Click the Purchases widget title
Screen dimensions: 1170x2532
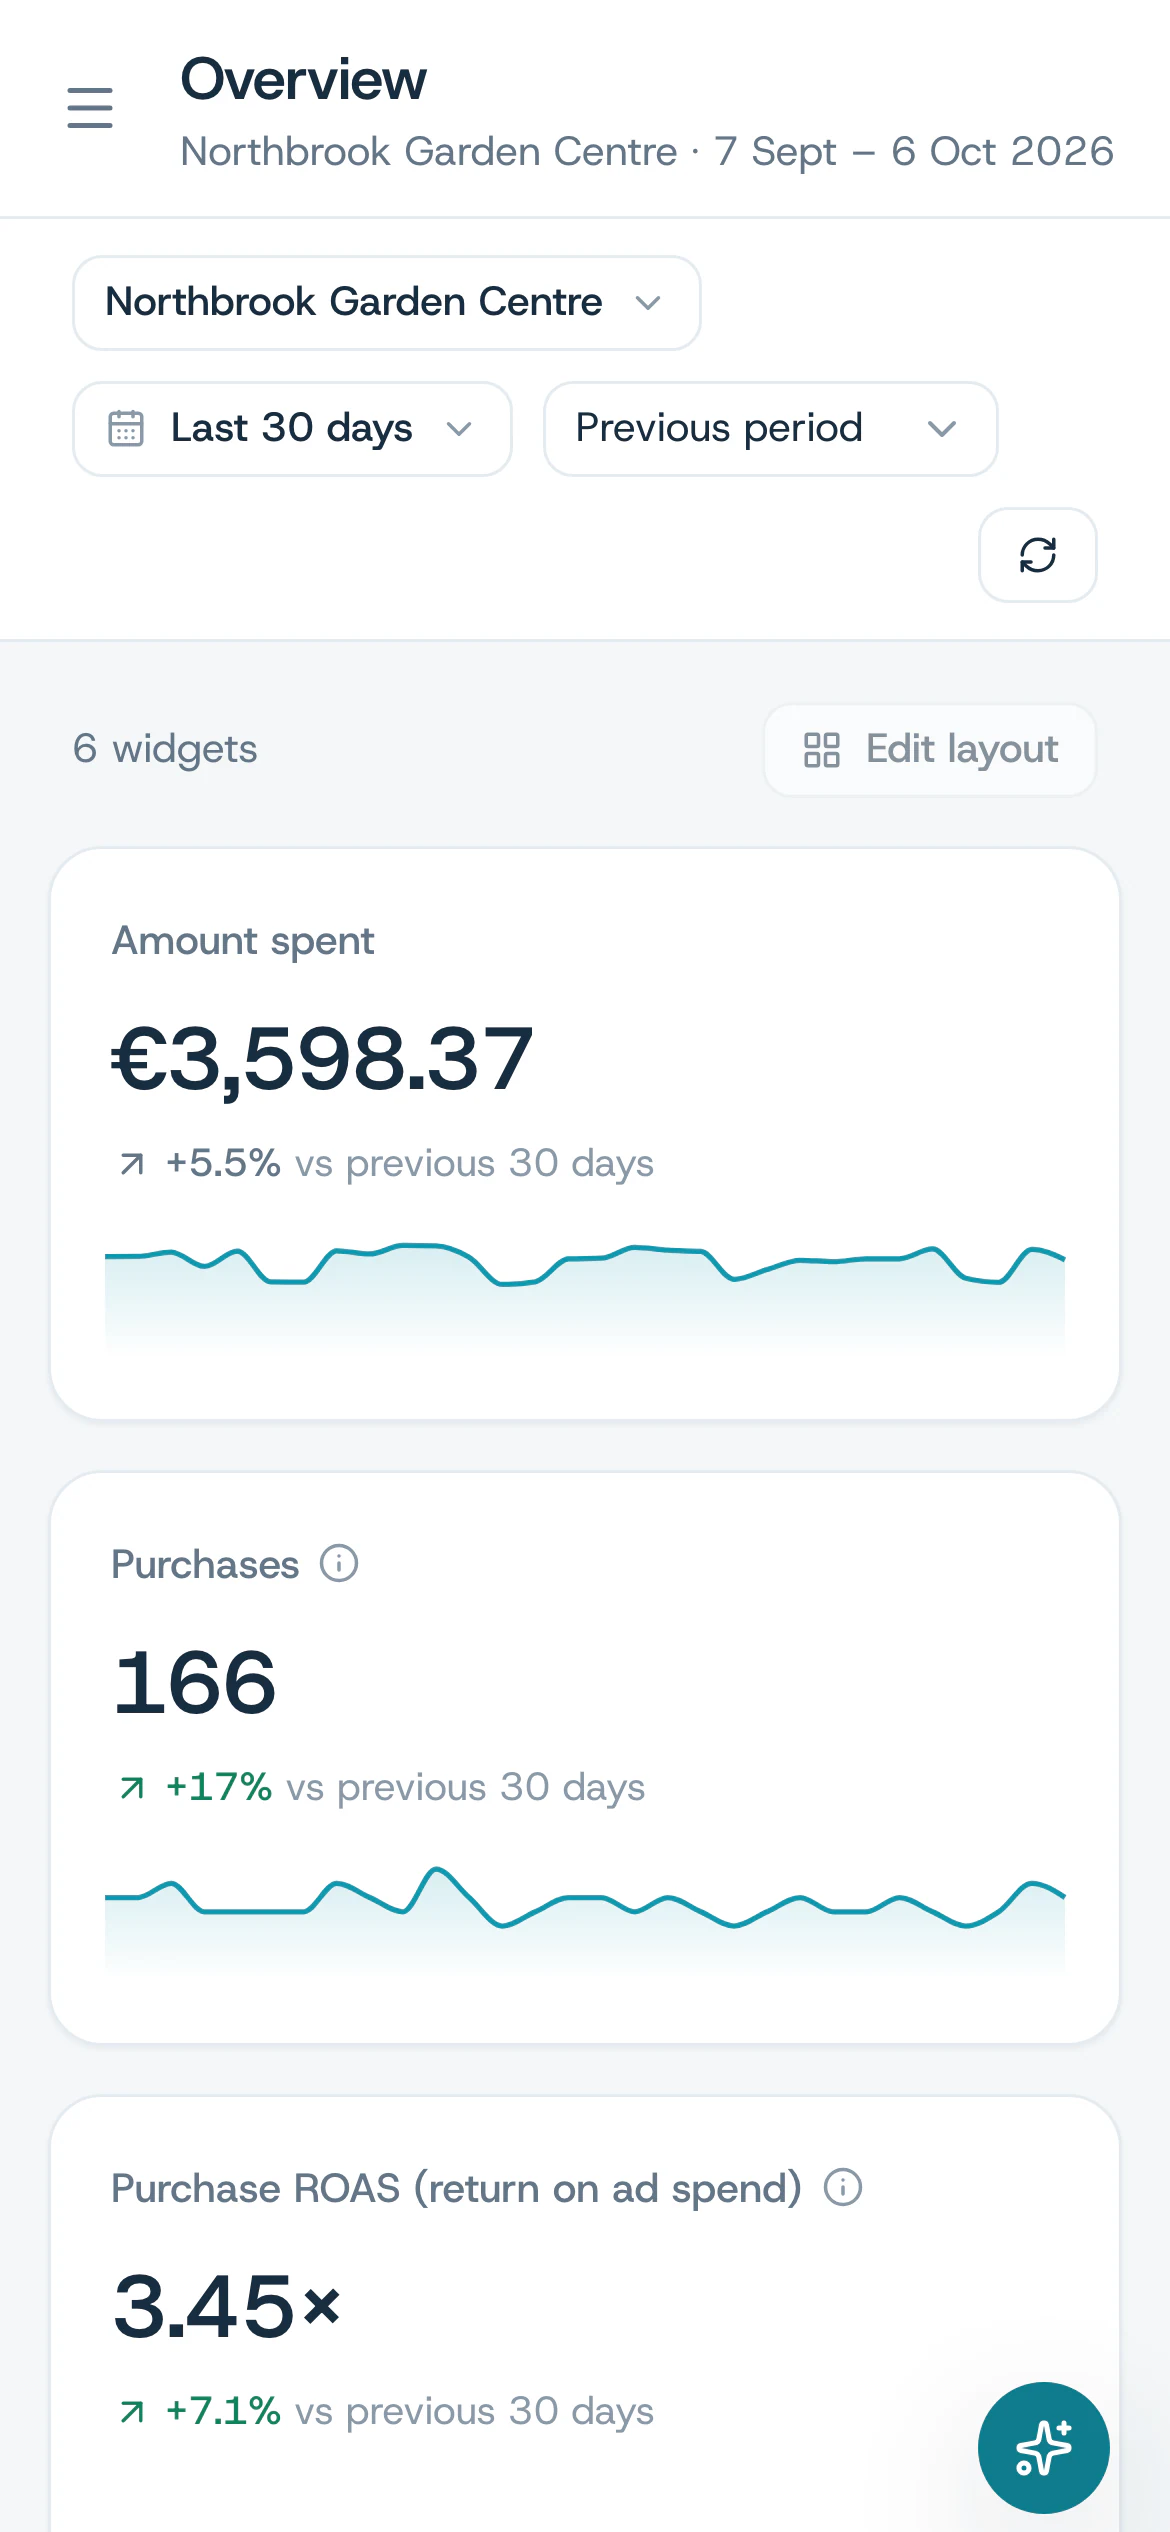[x=205, y=1564]
